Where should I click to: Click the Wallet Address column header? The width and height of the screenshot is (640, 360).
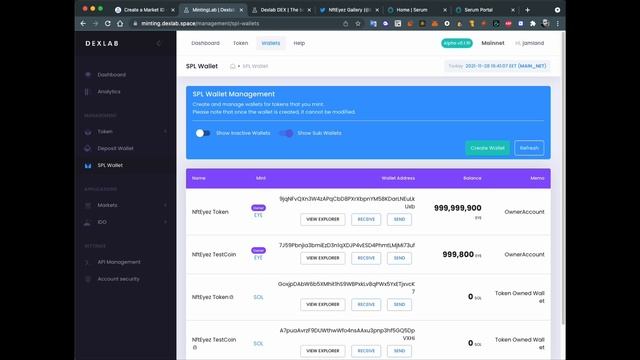[x=398, y=178]
